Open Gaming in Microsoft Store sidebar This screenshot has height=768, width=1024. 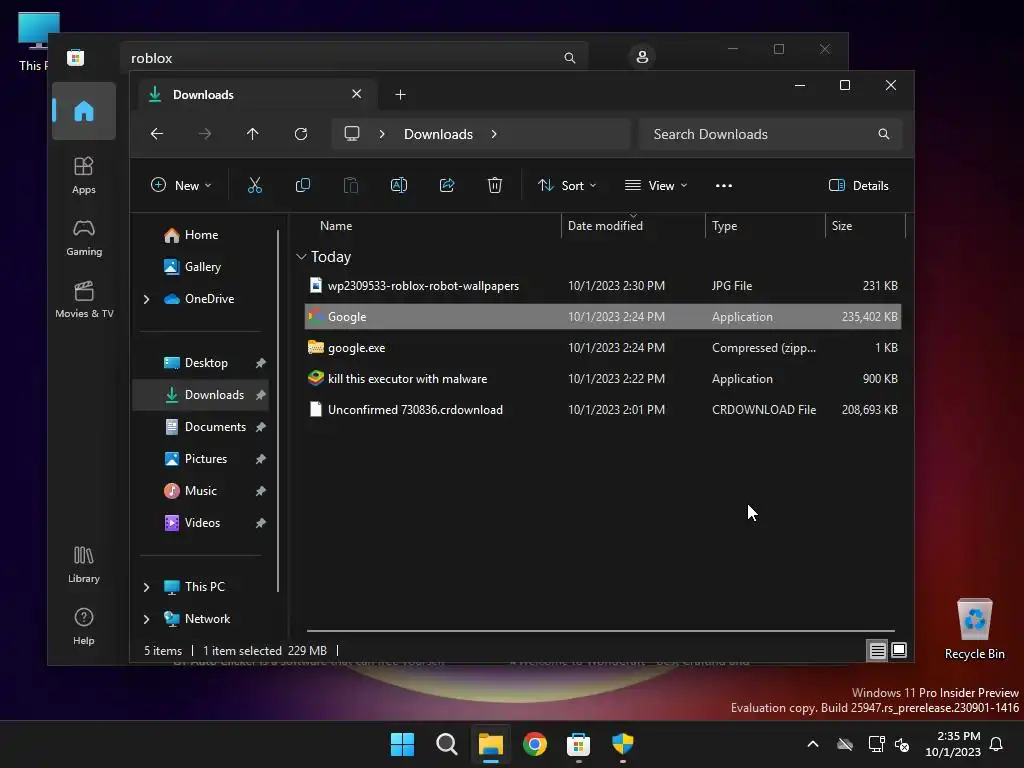click(84, 237)
